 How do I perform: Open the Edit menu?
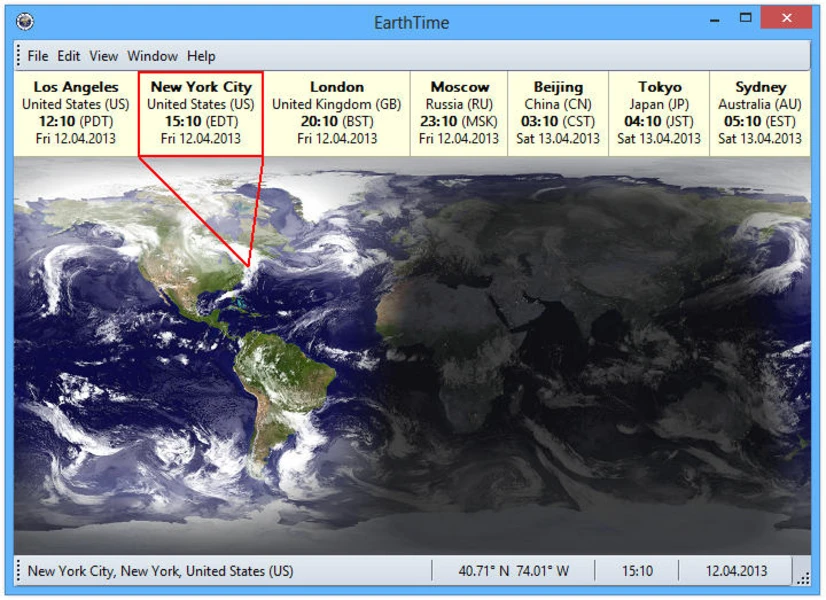pyautogui.click(x=67, y=56)
